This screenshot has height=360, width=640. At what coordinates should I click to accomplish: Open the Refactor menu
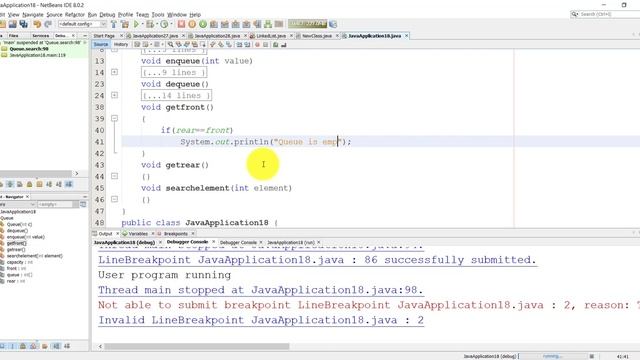click(75, 15)
